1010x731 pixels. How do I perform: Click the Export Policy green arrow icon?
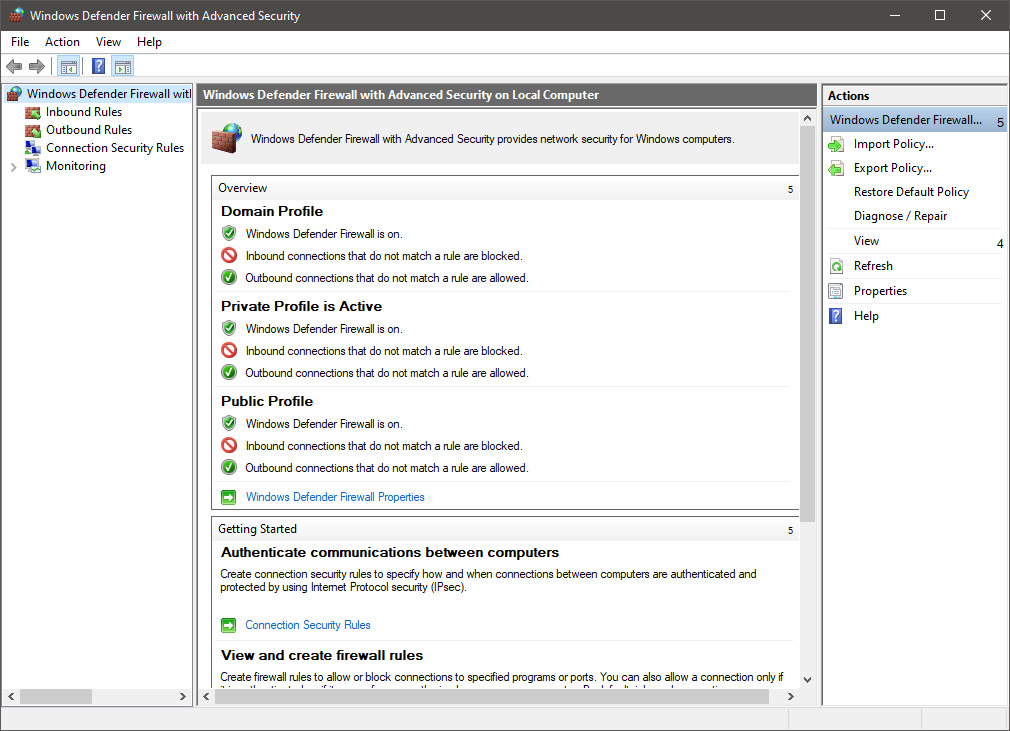point(836,169)
